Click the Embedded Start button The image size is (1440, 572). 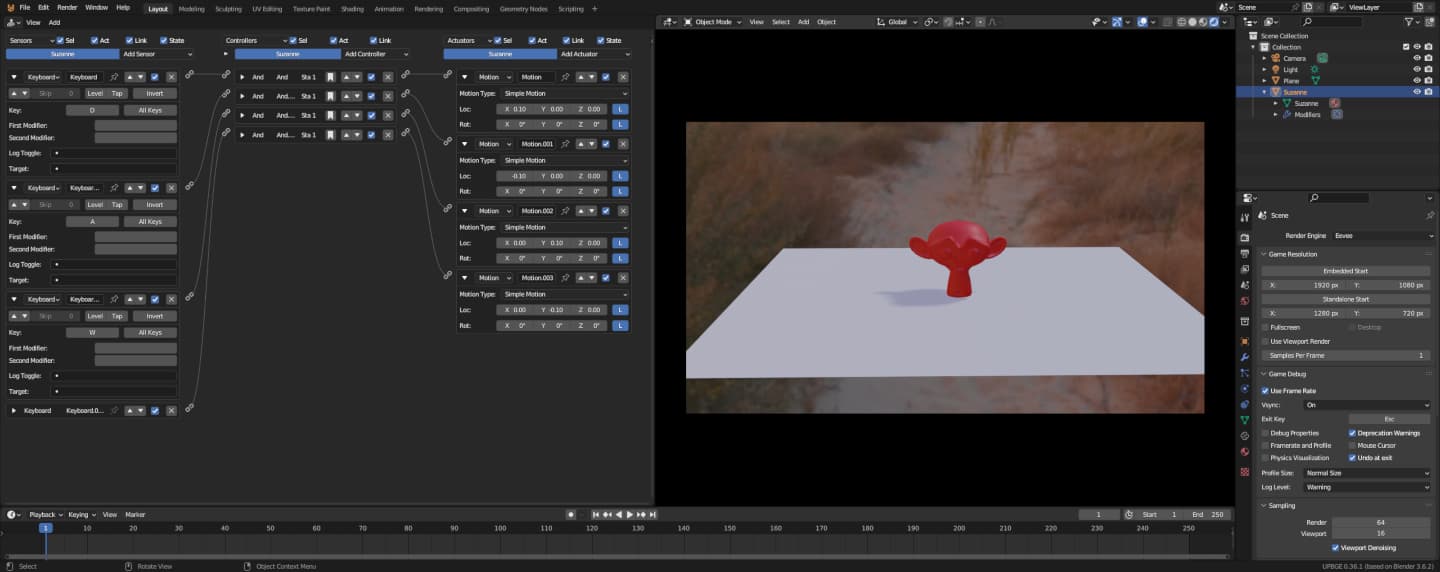tap(1345, 271)
